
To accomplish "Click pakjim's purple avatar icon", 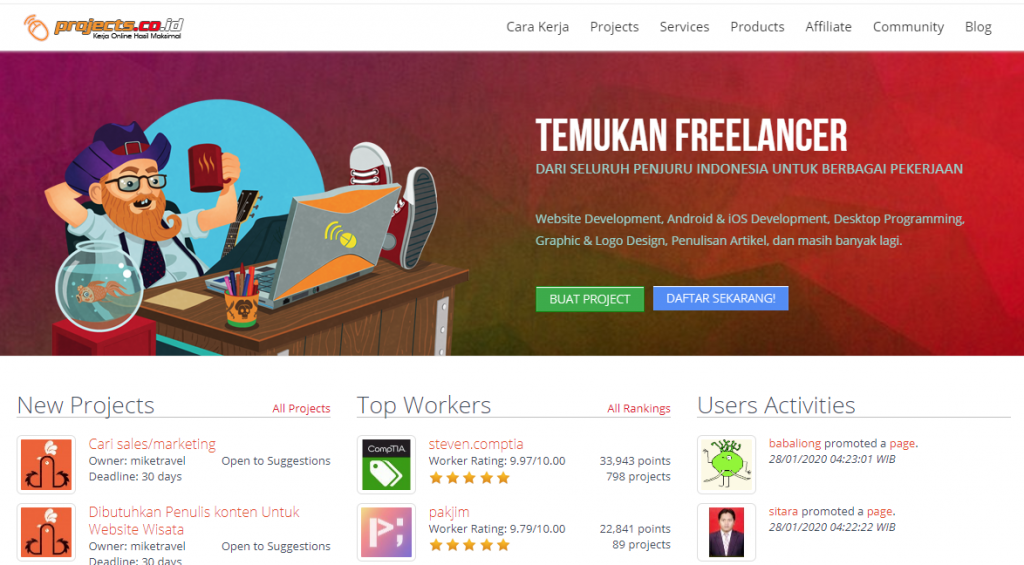I will (387, 532).
